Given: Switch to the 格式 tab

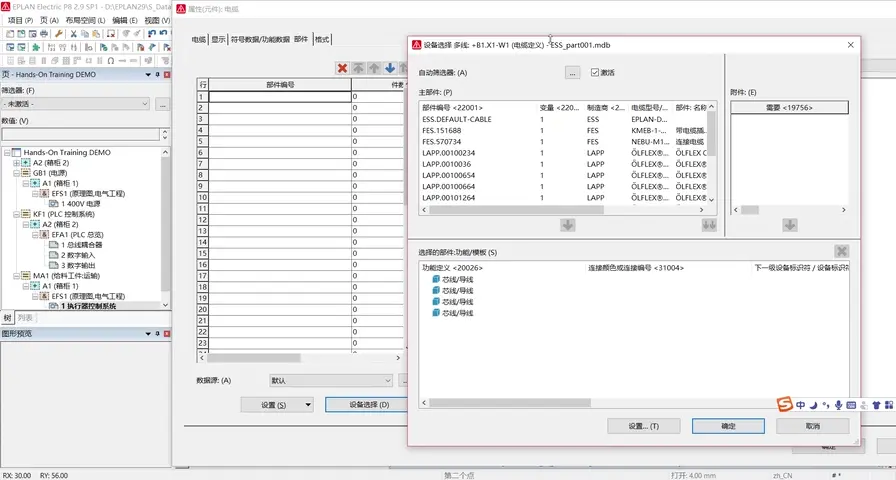Looking at the screenshot, I should click(322, 39).
